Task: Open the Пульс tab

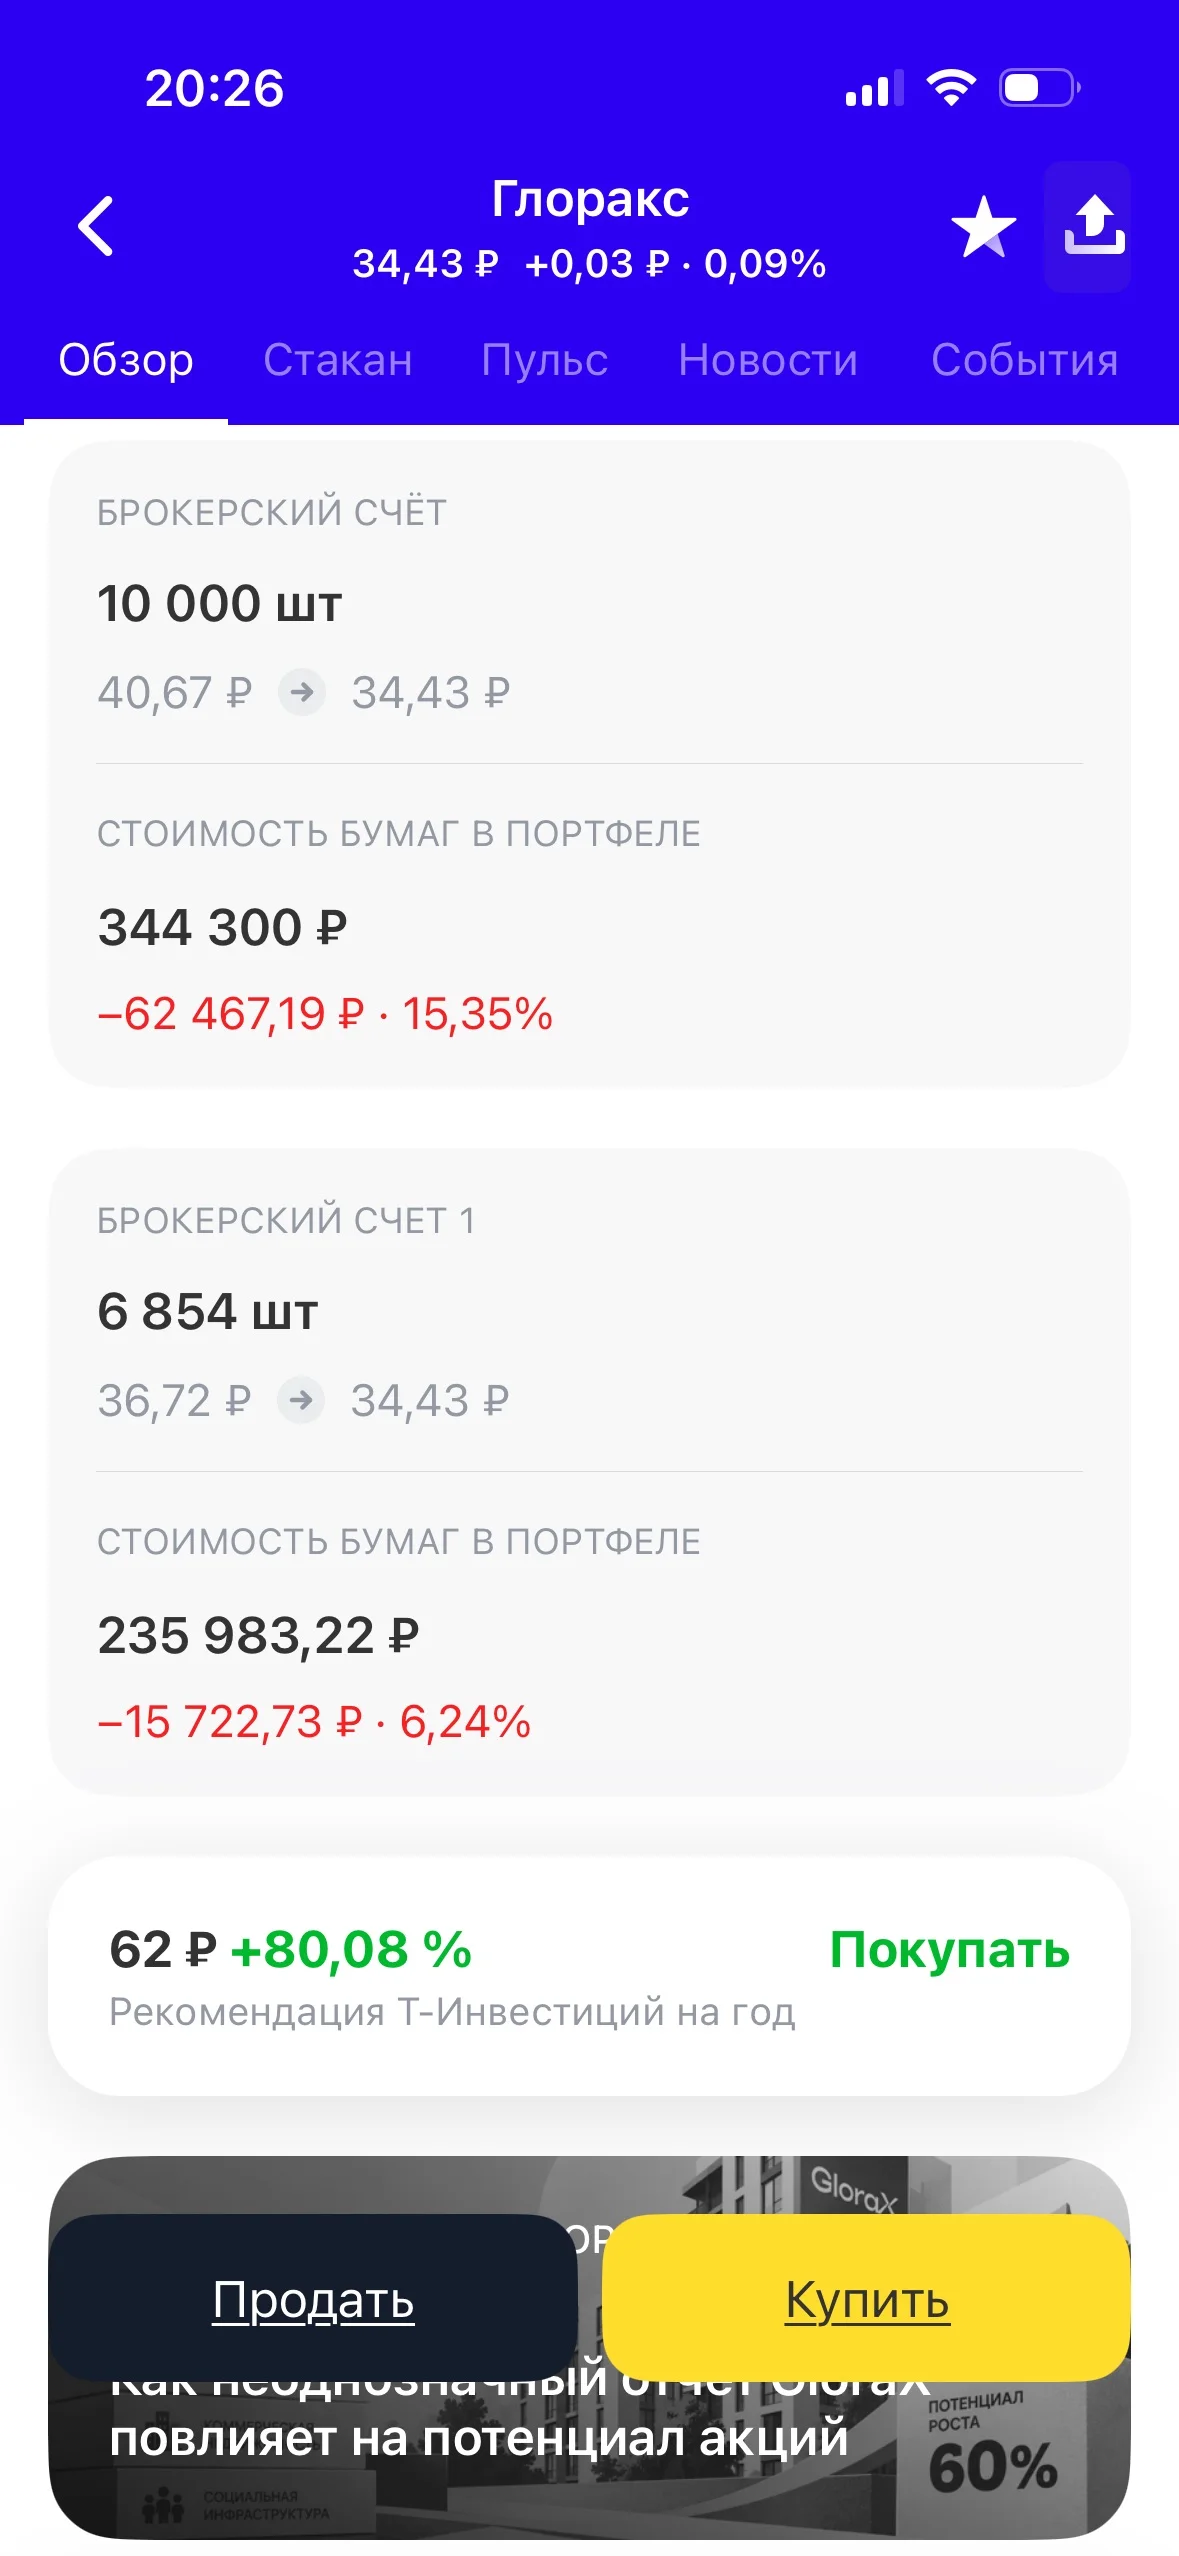Action: pos(544,360)
